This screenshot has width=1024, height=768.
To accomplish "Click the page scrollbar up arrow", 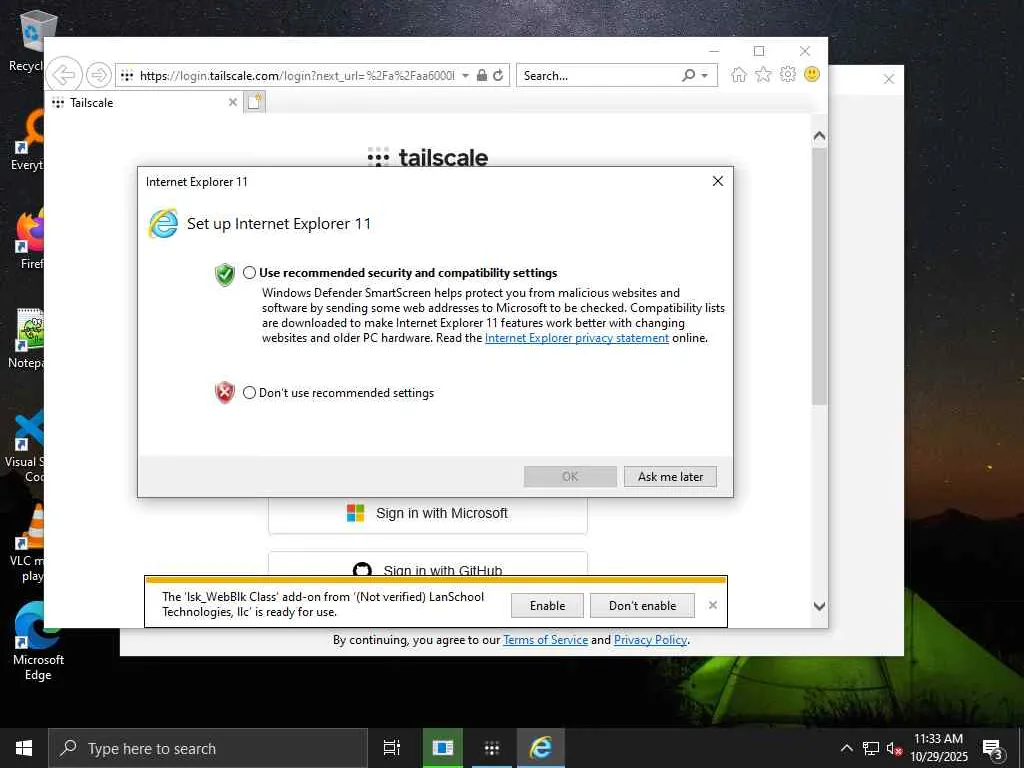I will coord(820,136).
